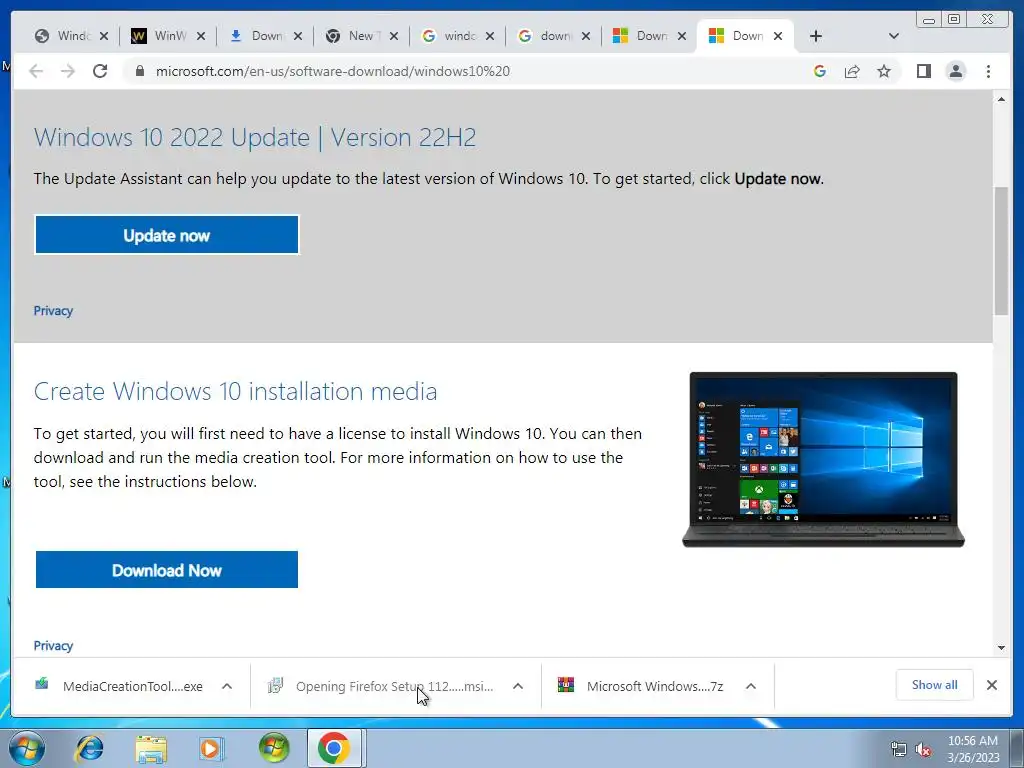Close the WinW tab
This screenshot has width=1024, height=768.
[x=201, y=37]
